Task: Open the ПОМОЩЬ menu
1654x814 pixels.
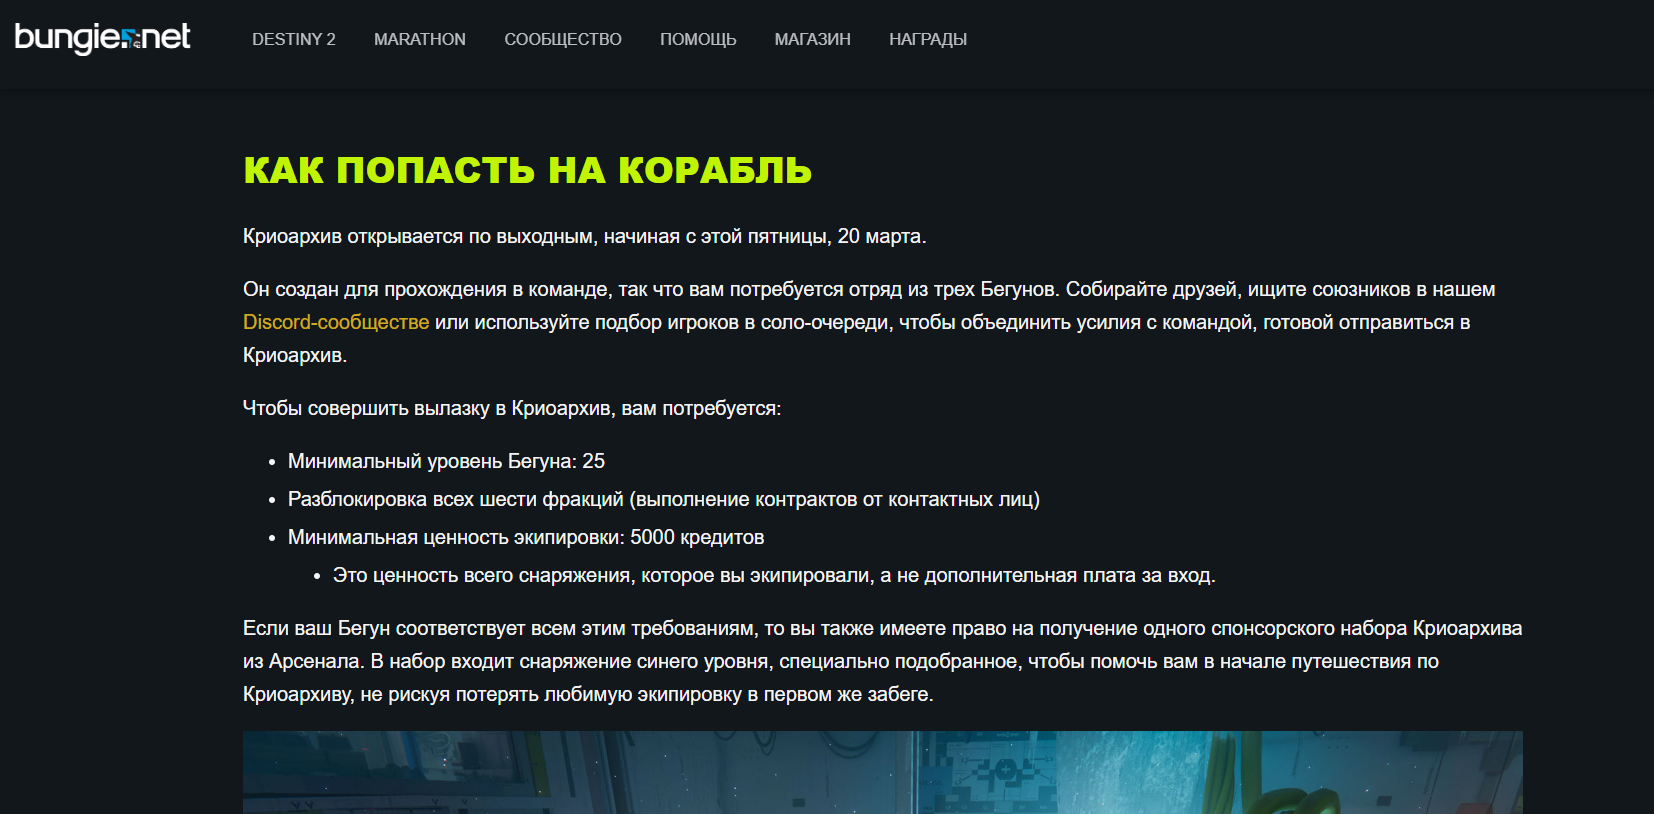Action: tap(698, 39)
